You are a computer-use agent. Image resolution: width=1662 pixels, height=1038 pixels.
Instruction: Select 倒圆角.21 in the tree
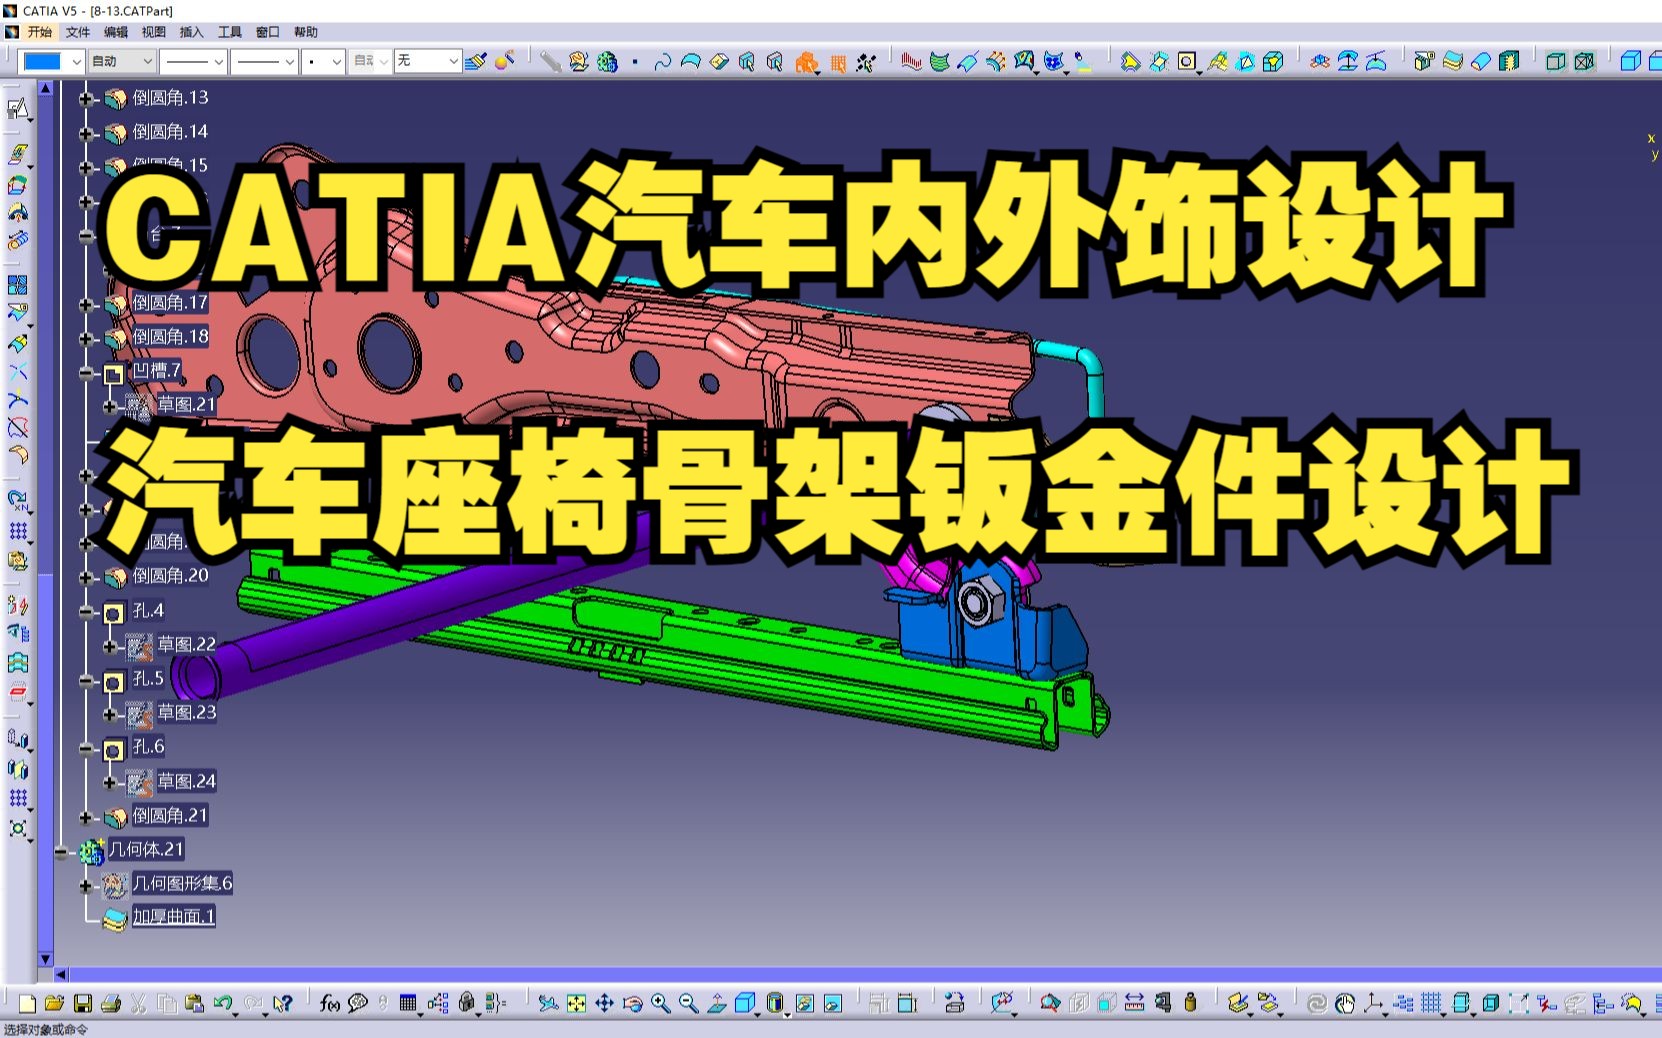click(x=170, y=815)
